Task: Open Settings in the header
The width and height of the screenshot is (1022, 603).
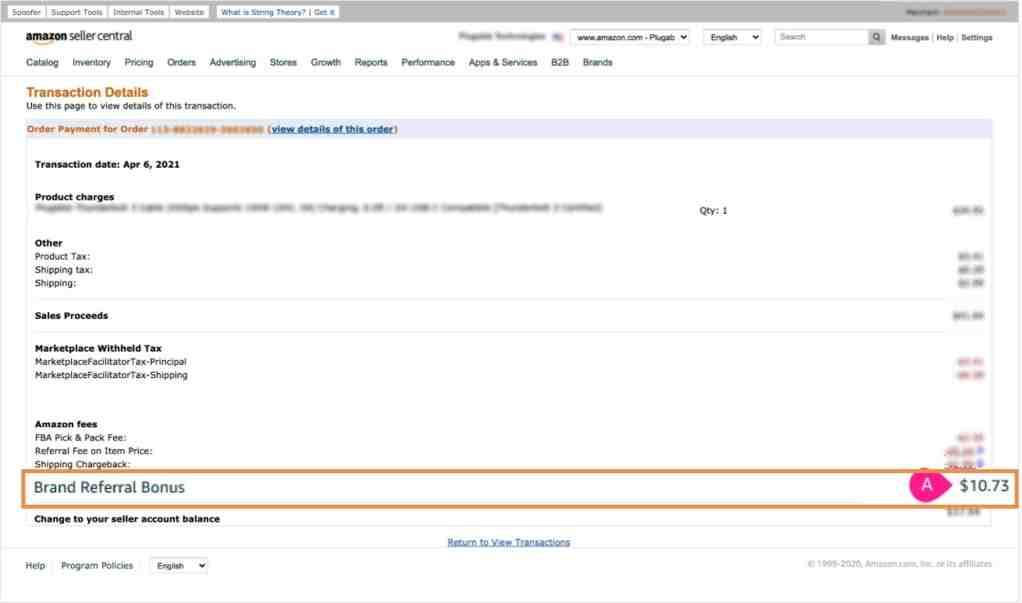Action: pos(976,38)
